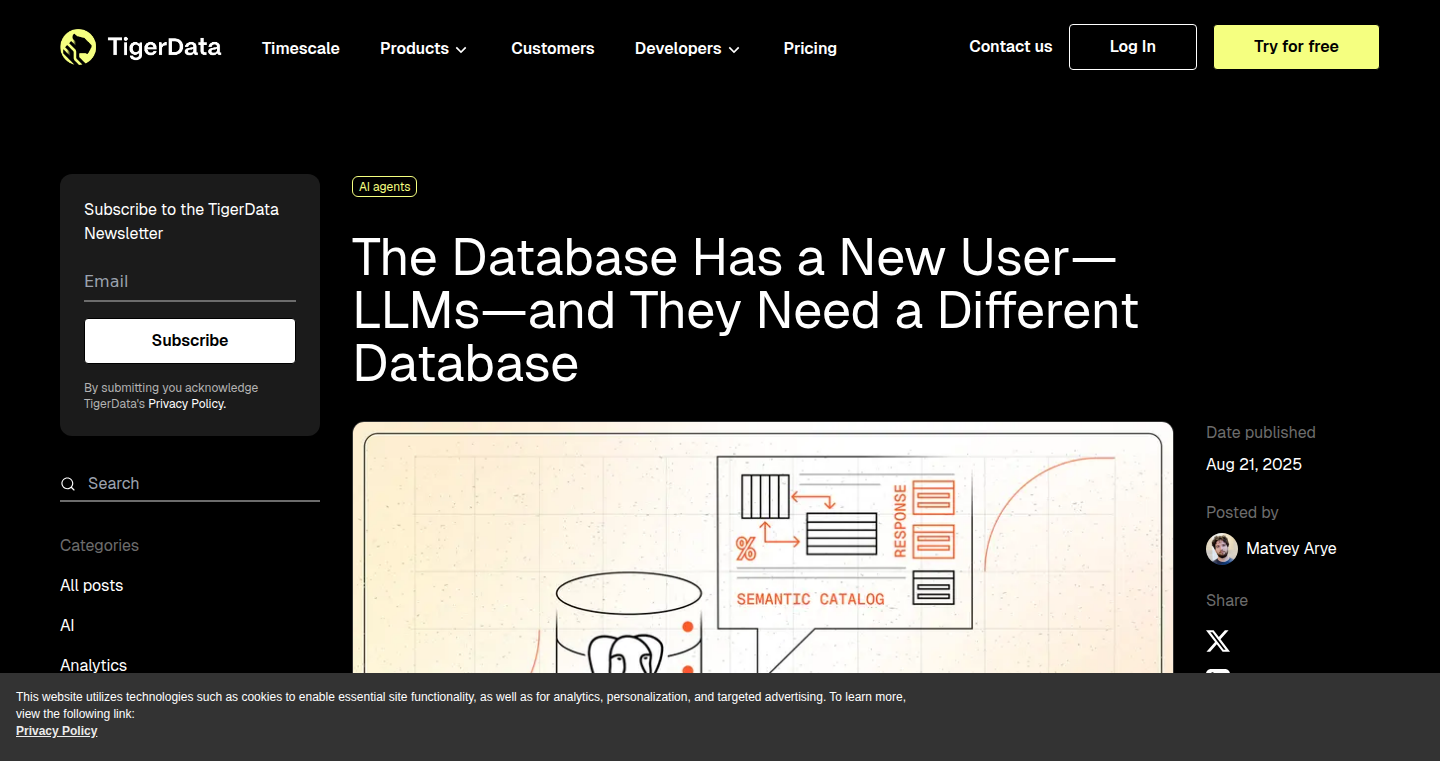Image resolution: width=1440 pixels, height=761 pixels.
Task: Share the article on X
Action: click(x=1218, y=641)
